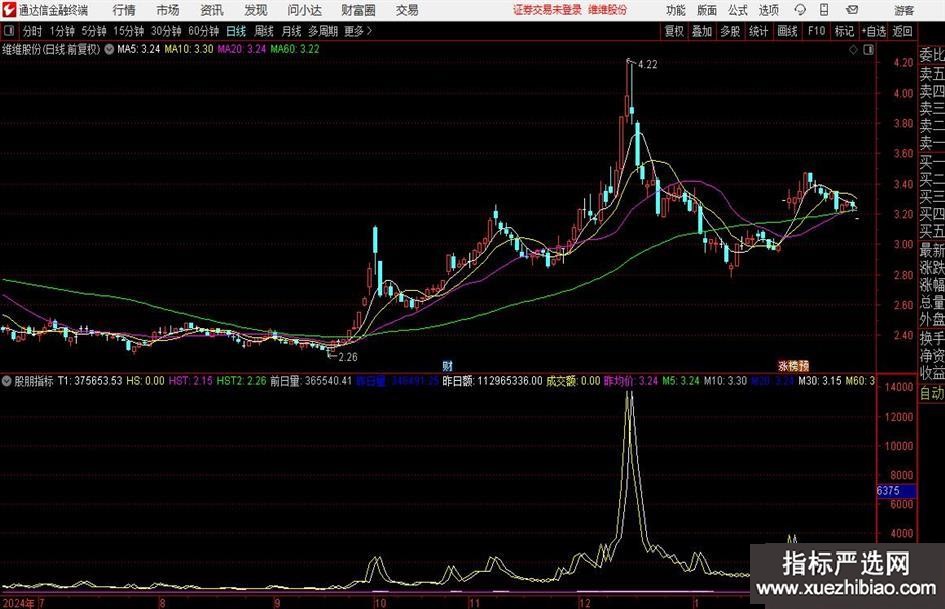This screenshot has width=945, height=609.
Task: Switch to the 15分钟 period tab
Action: [129, 31]
